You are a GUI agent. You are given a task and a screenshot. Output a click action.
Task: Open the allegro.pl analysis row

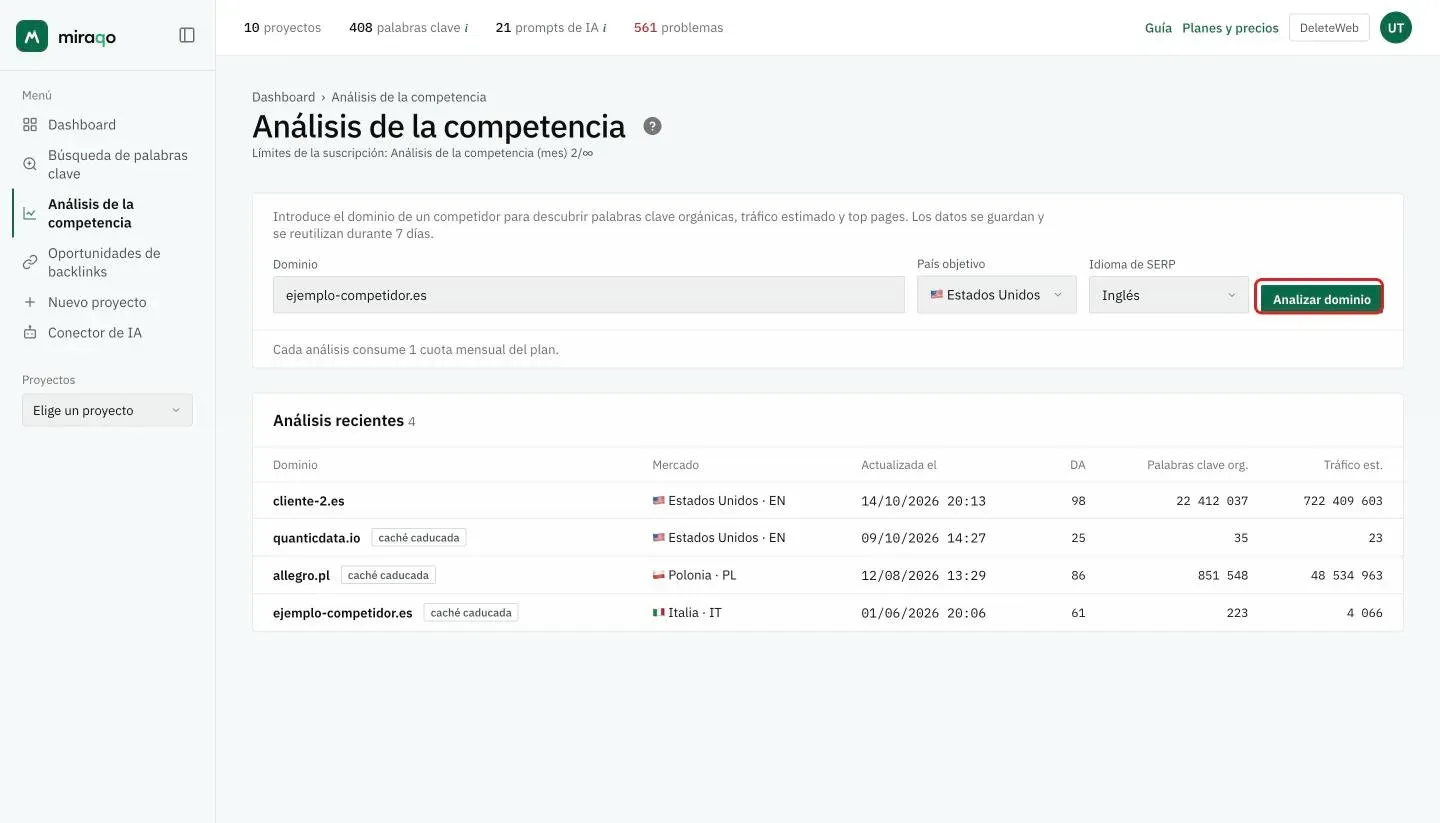[828, 575]
